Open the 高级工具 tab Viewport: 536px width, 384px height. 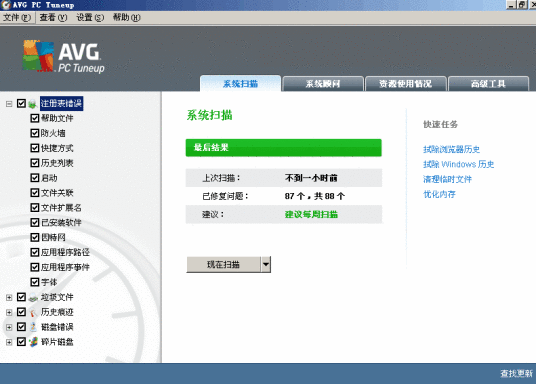click(488, 84)
